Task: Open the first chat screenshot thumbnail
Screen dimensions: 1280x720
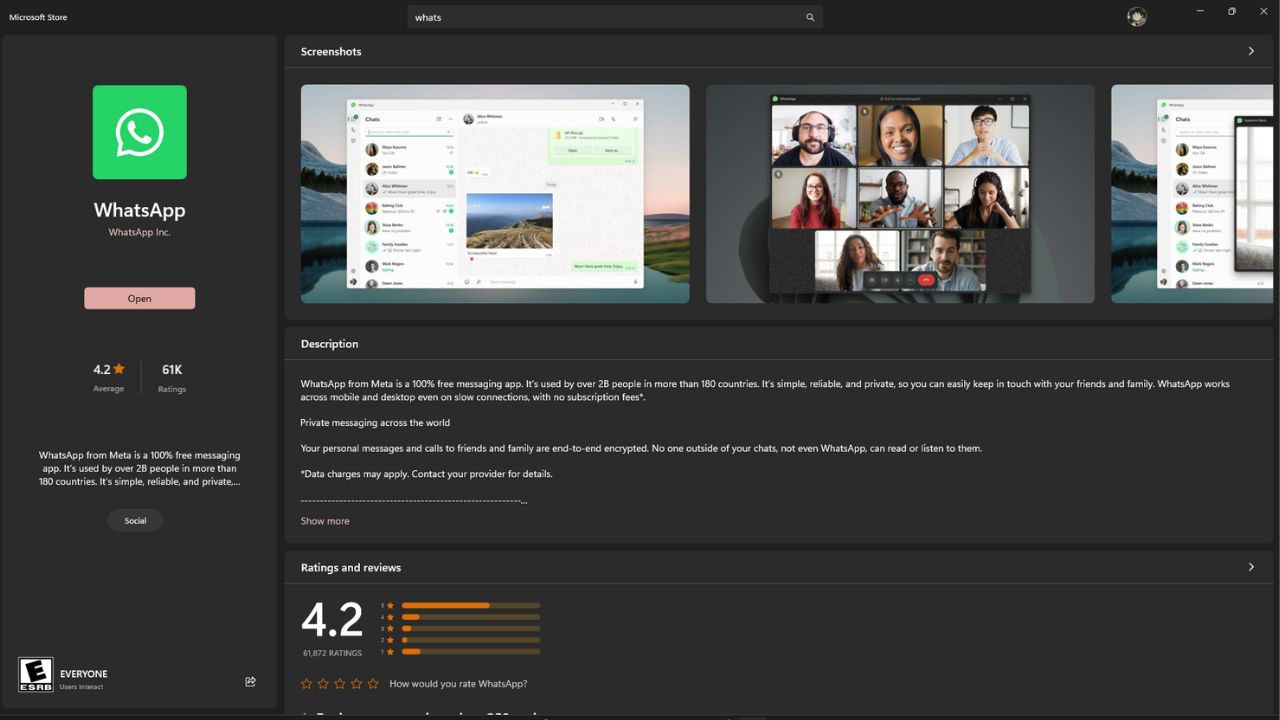Action: (x=495, y=193)
